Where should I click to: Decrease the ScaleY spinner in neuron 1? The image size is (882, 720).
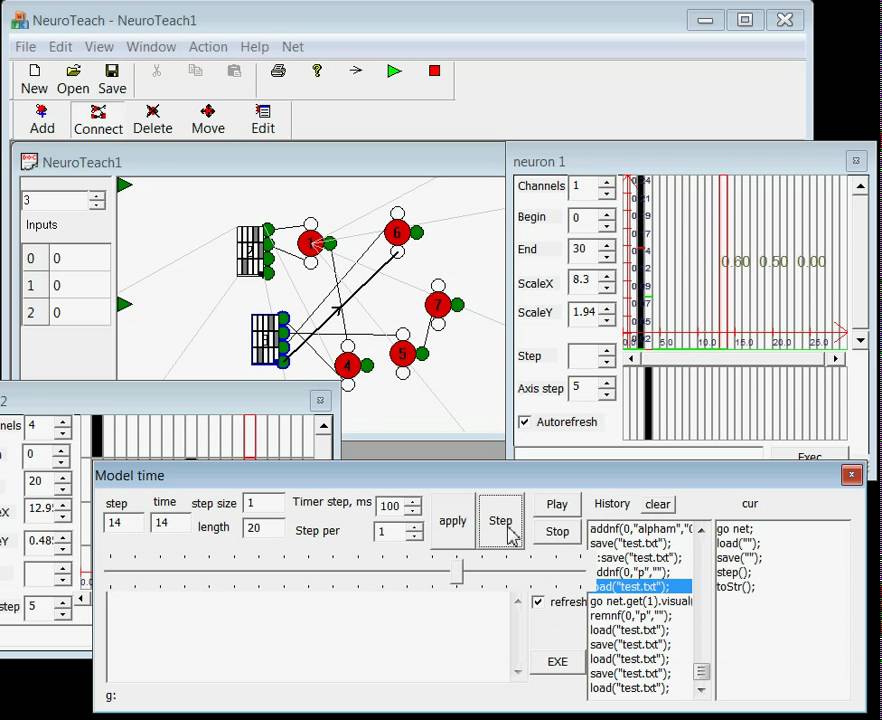(606, 321)
